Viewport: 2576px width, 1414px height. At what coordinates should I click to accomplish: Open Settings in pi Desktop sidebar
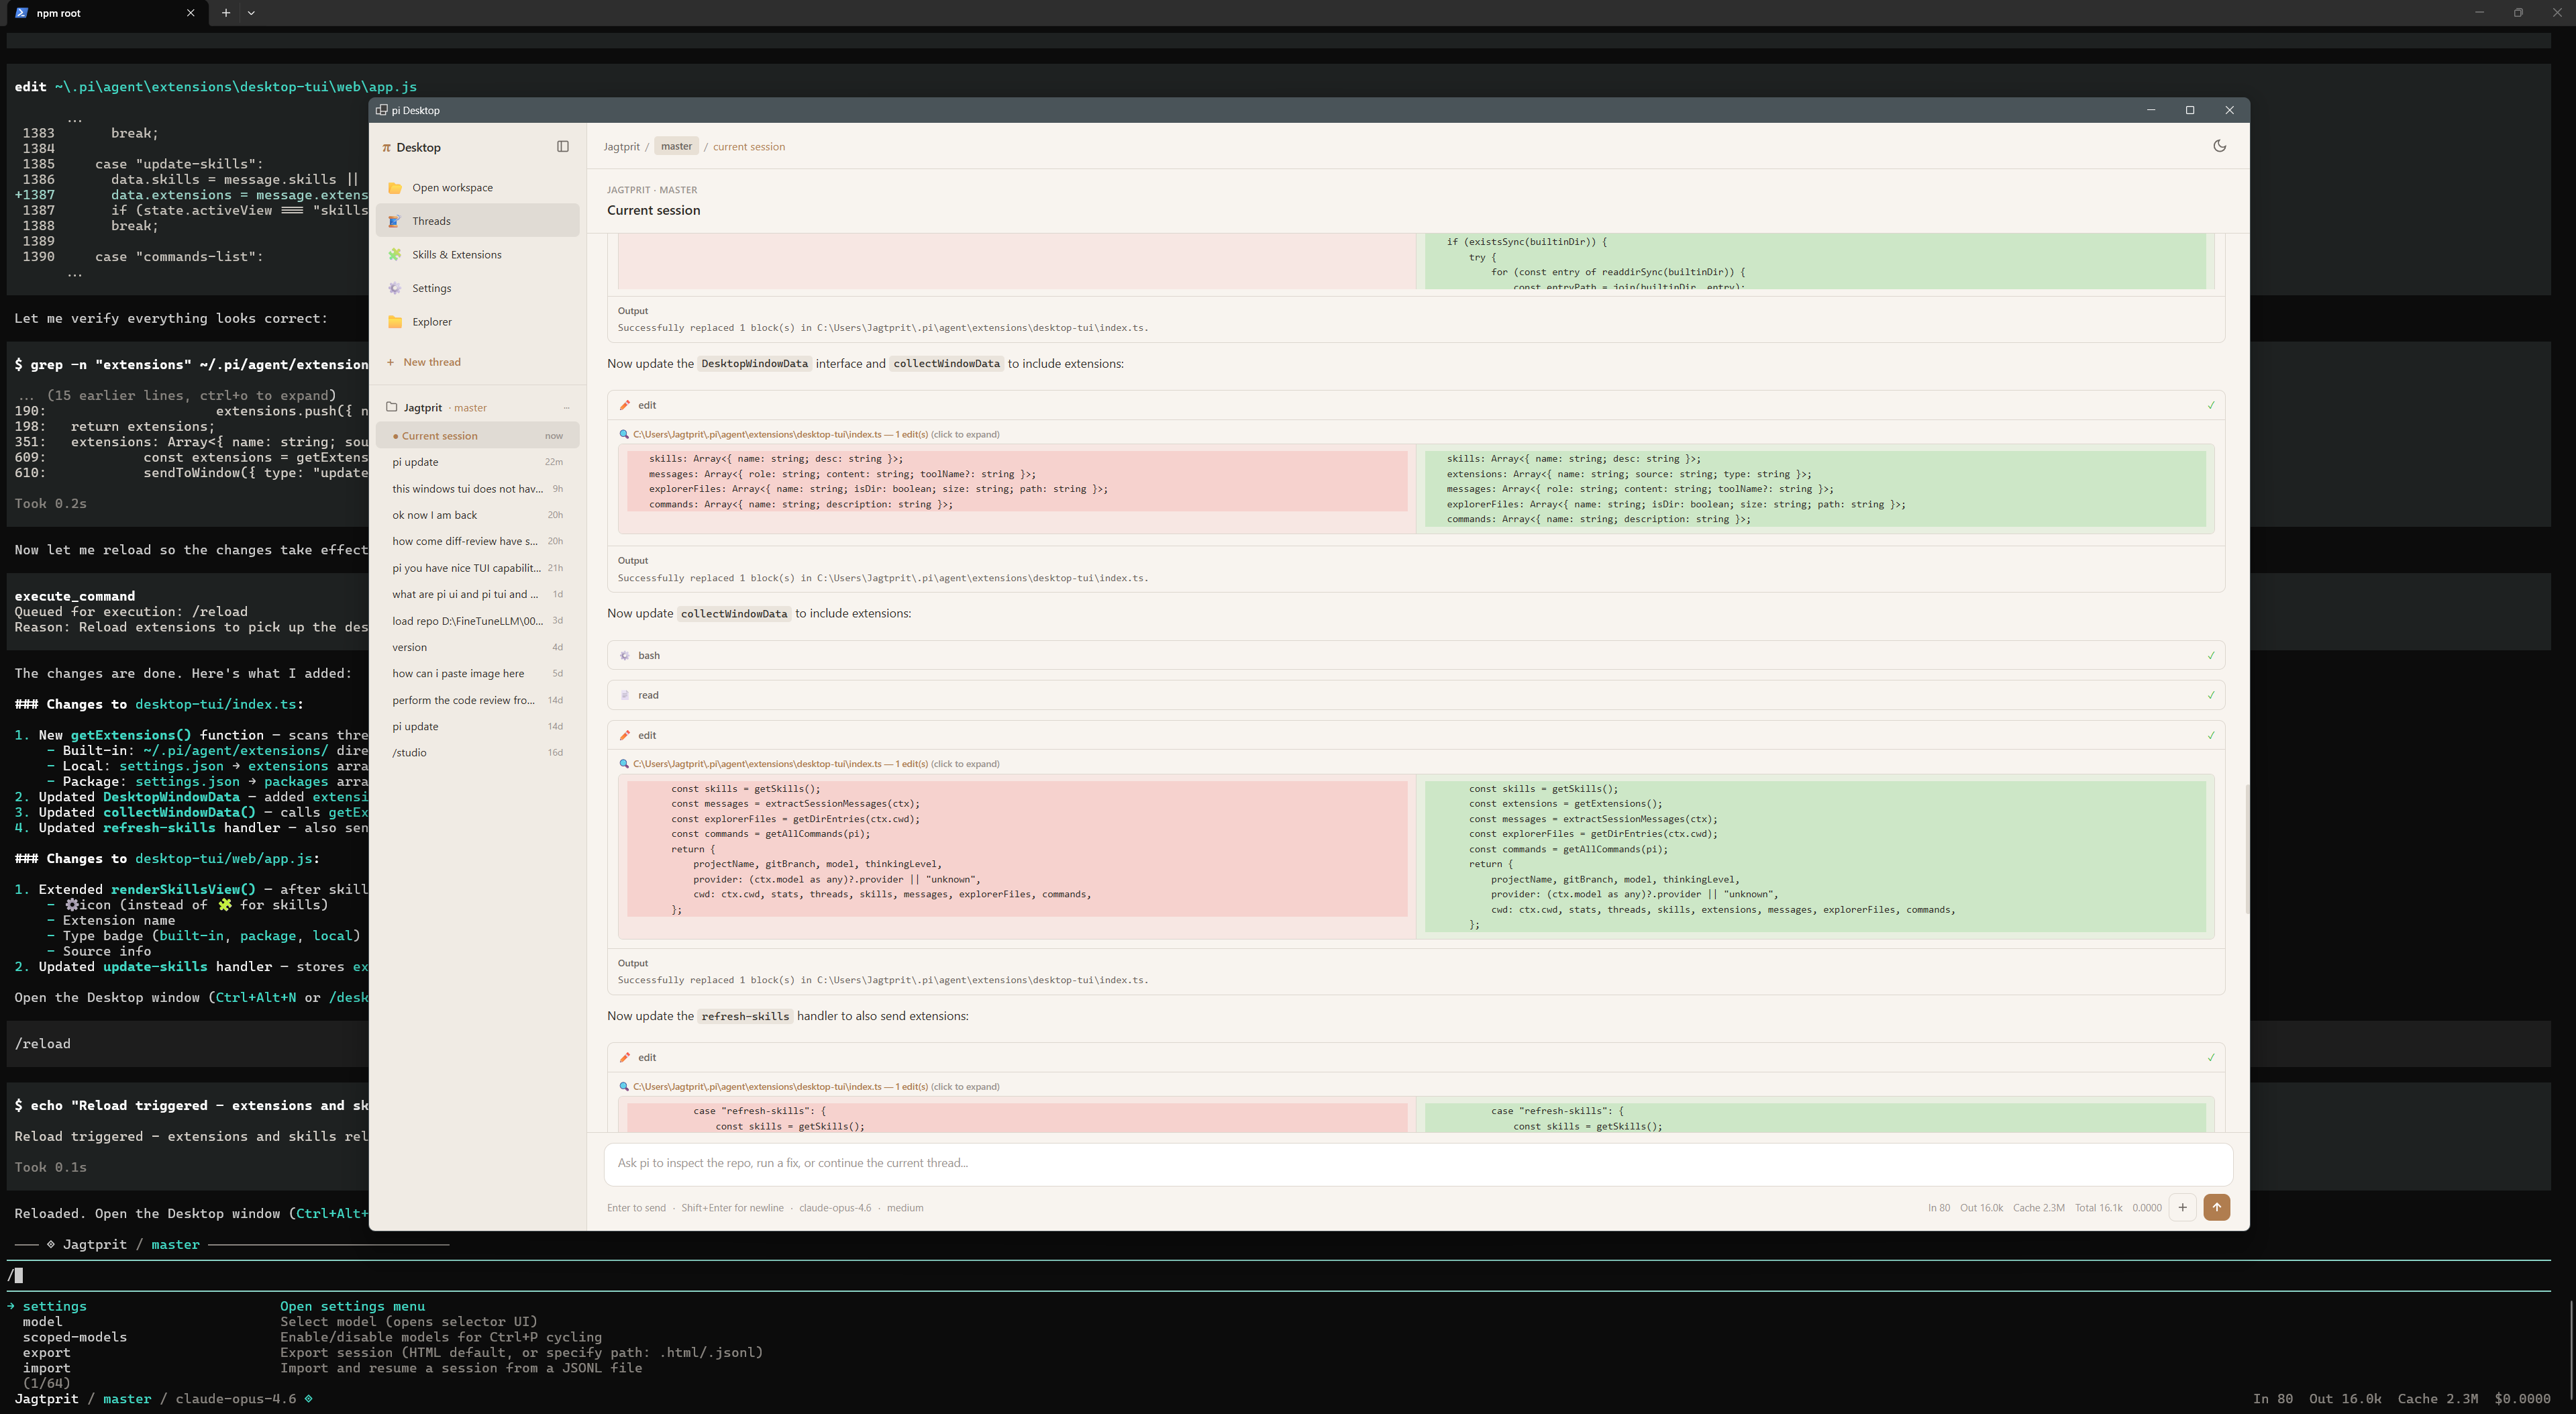[x=478, y=288]
